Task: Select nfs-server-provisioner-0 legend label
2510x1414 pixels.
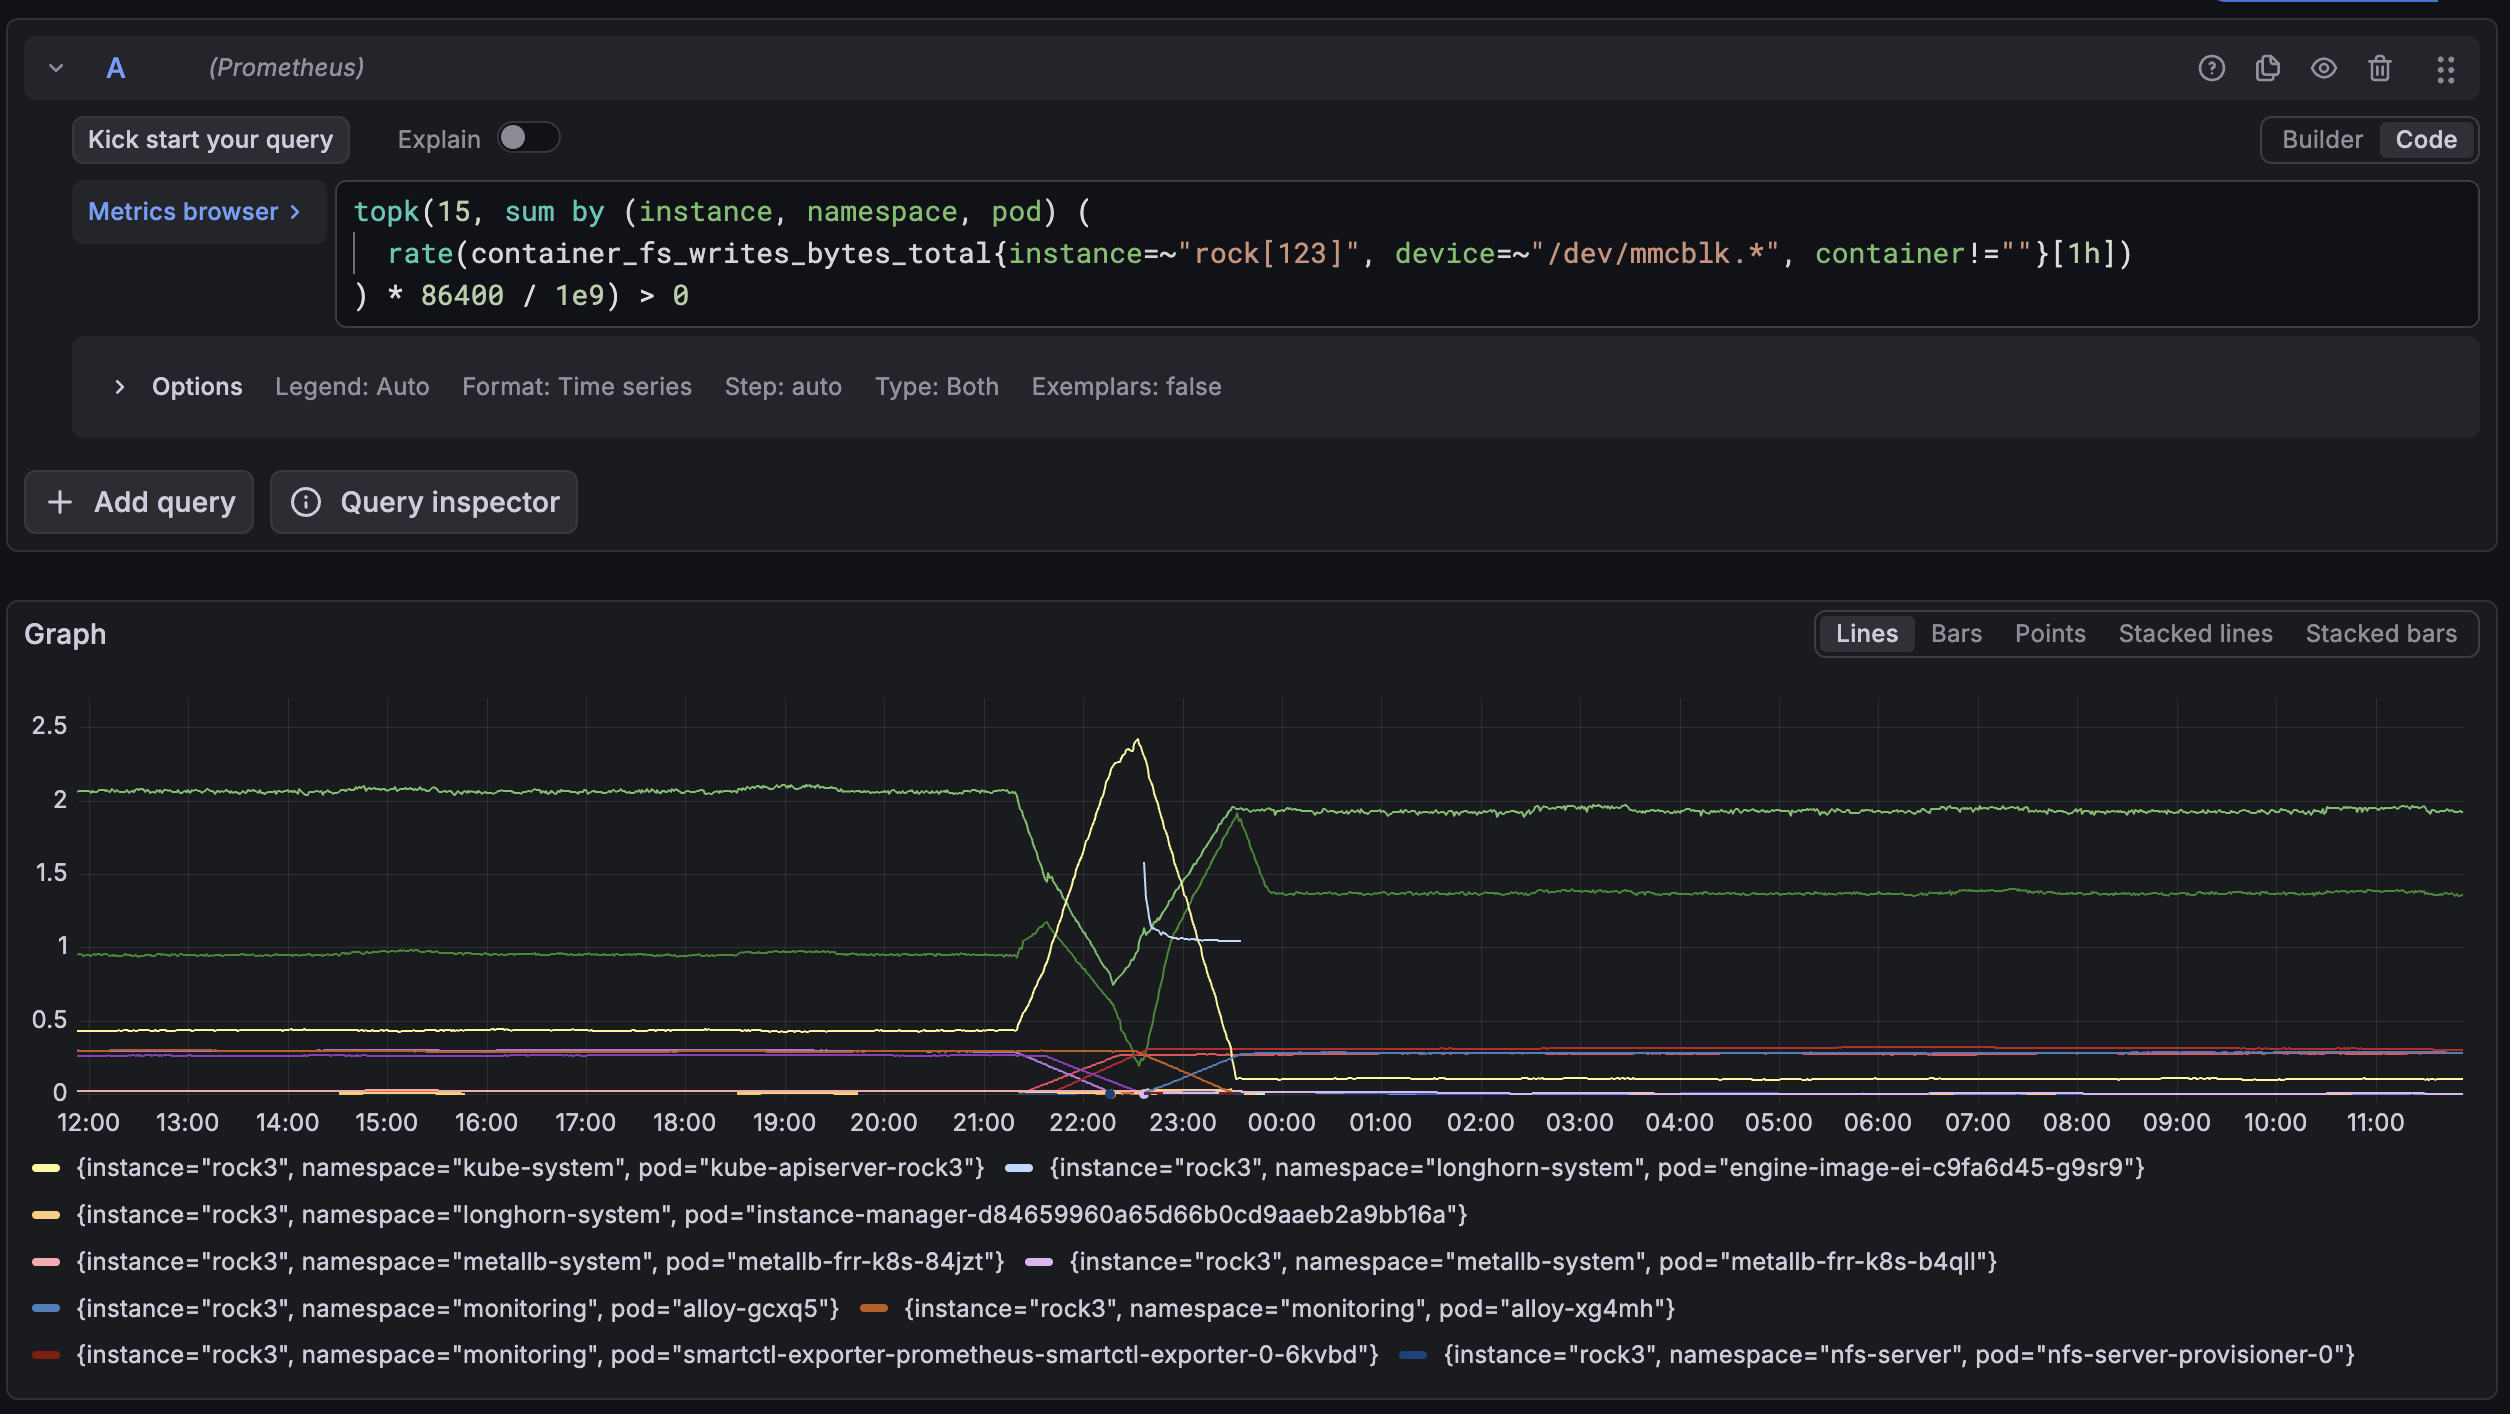Action: pyautogui.click(x=1899, y=1355)
